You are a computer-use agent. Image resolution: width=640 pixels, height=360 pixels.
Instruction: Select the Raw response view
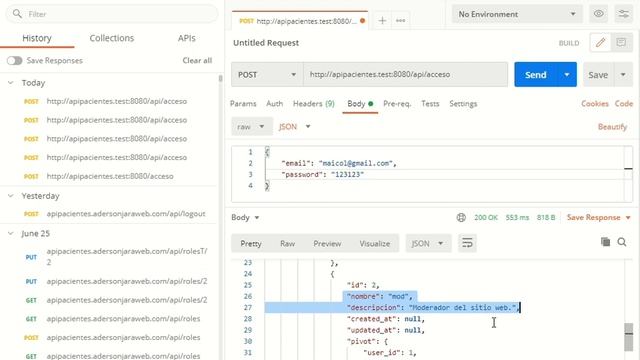tap(287, 243)
